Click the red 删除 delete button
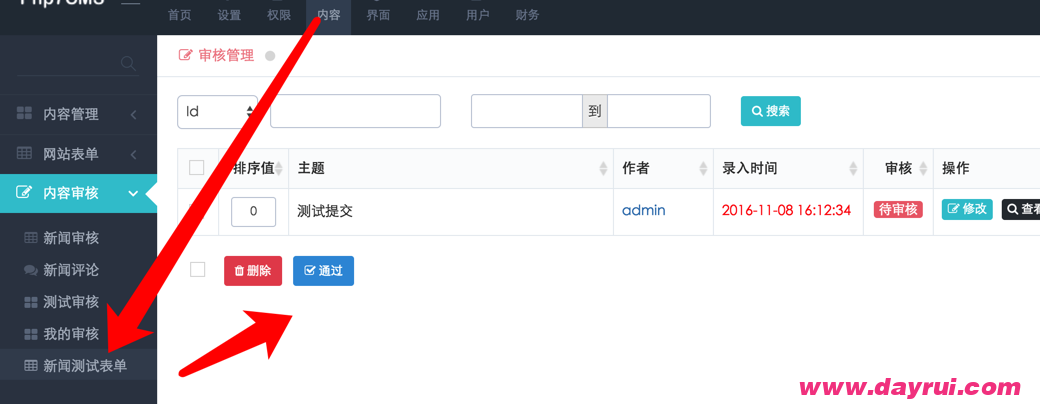This screenshot has width=1040, height=404. (253, 271)
